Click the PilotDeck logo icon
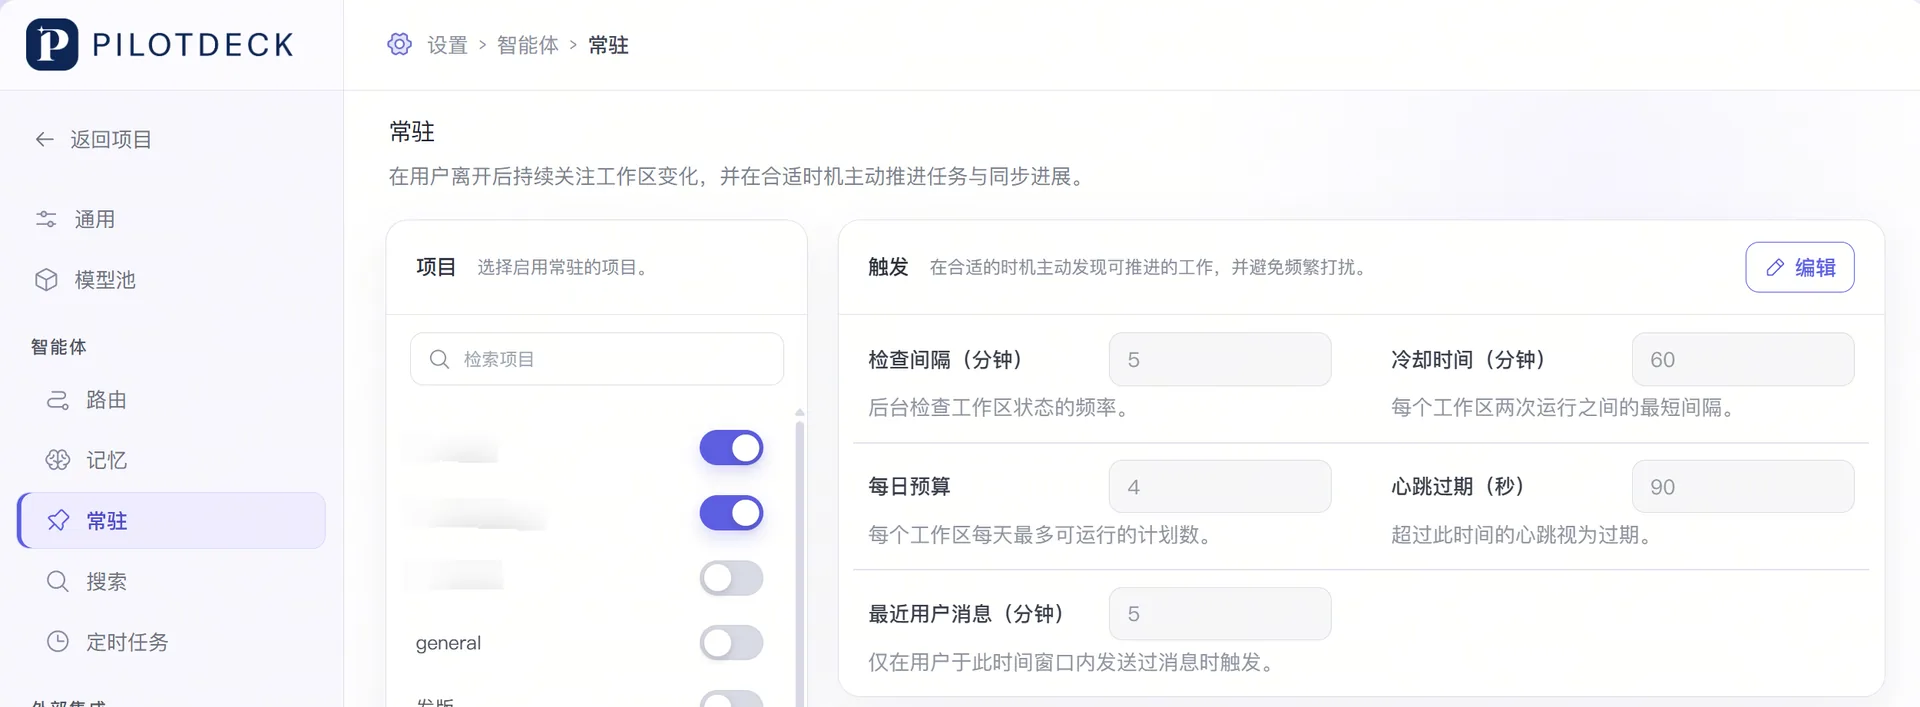Viewport: 1920px width, 707px height. (x=52, y=44)
